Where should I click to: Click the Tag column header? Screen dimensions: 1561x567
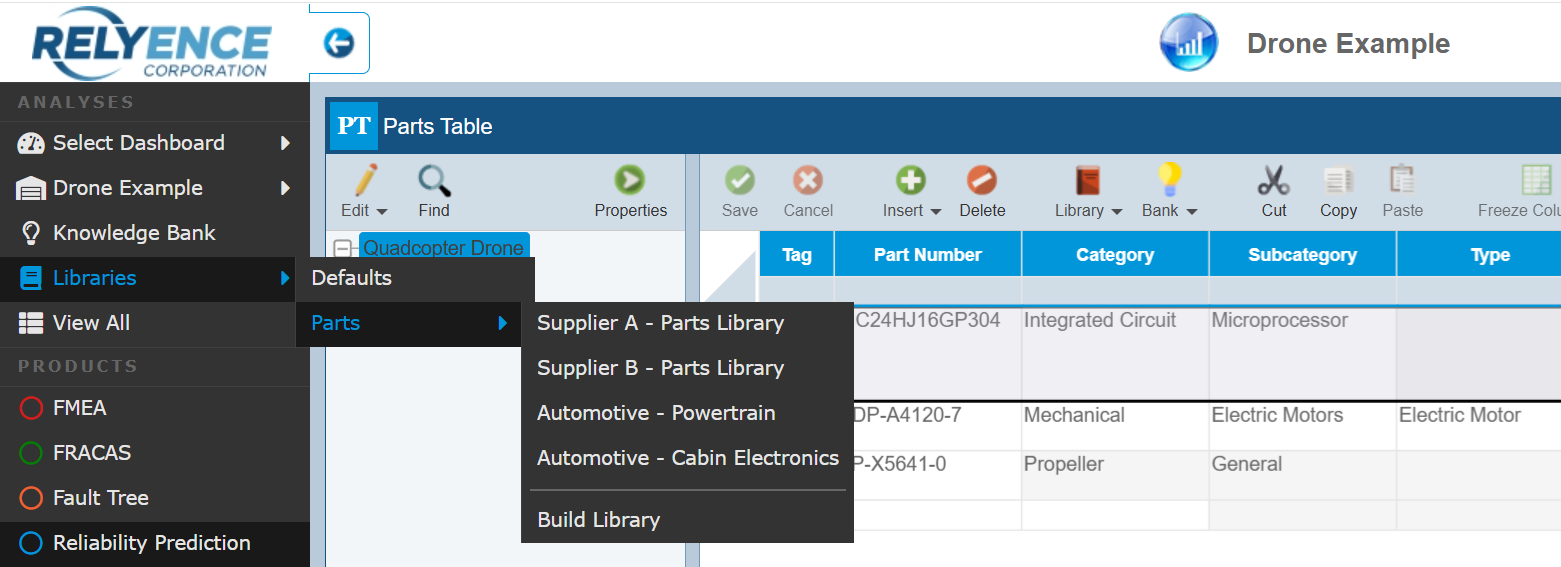tap(797, 254)
